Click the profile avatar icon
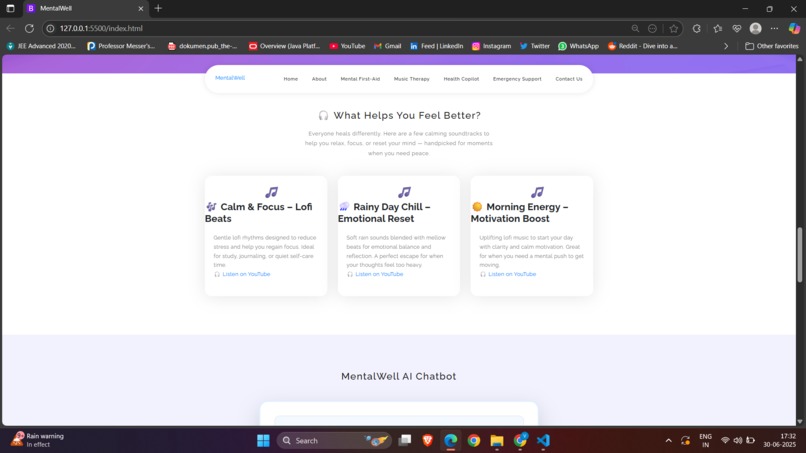 pos(755,28)
